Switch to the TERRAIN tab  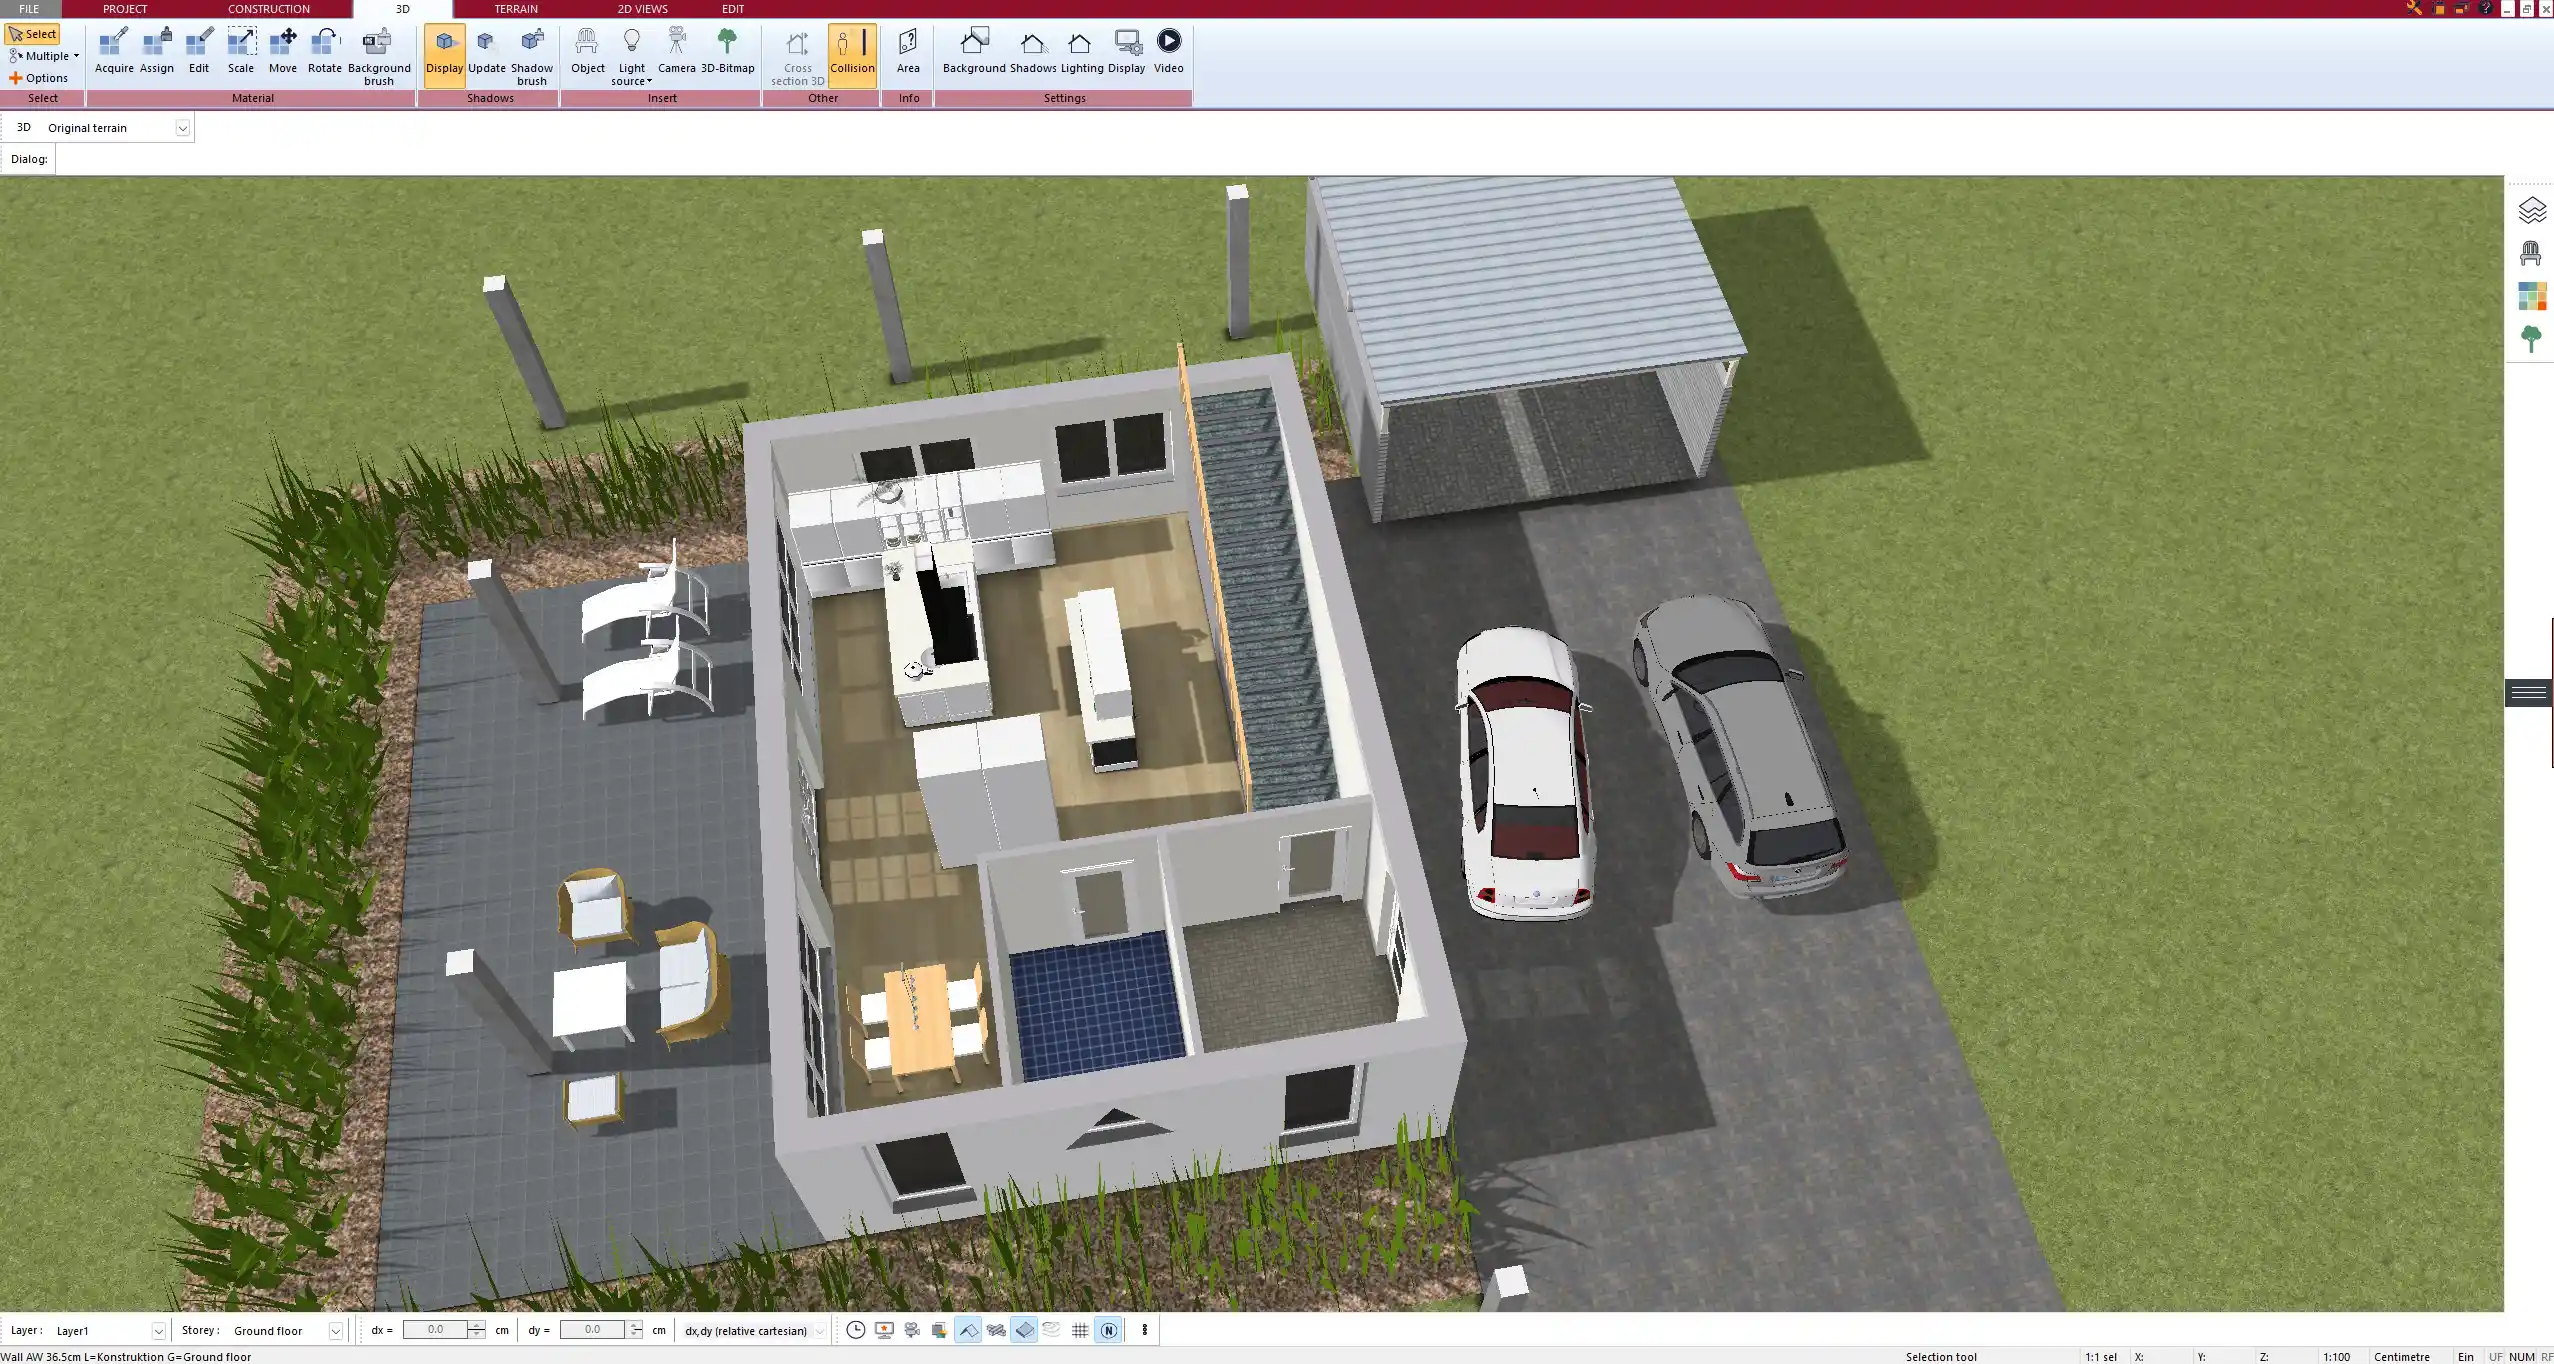click(x=516, y=9)
